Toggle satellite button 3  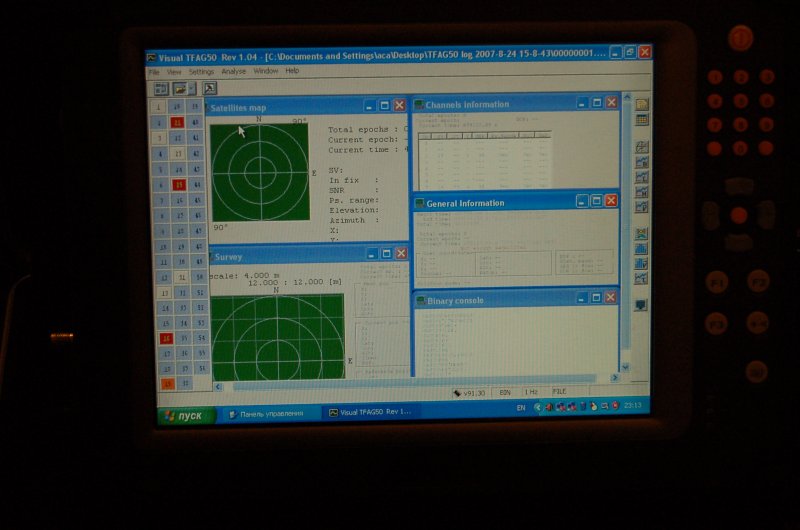tap(160, 138)
